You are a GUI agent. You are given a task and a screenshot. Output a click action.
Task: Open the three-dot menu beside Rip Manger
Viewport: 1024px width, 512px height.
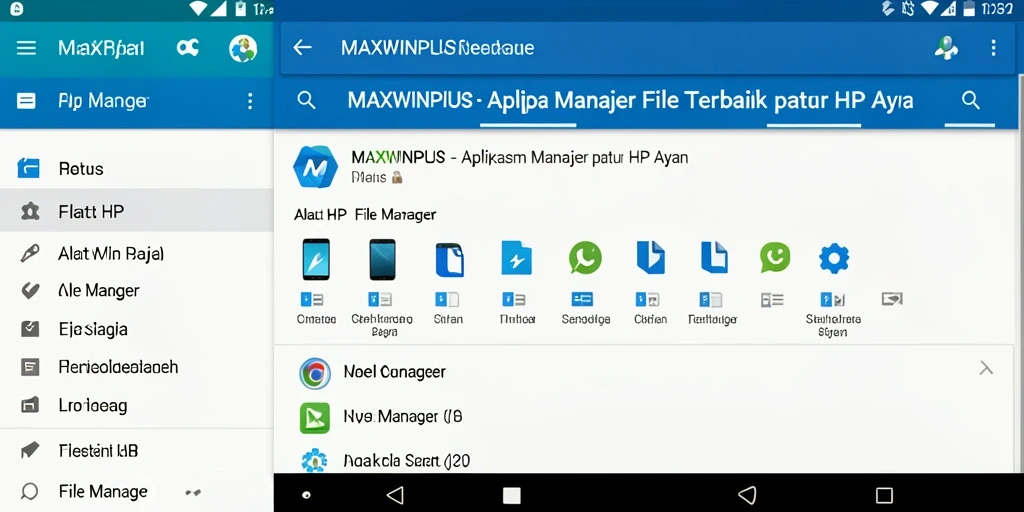[x=249, y=101]
